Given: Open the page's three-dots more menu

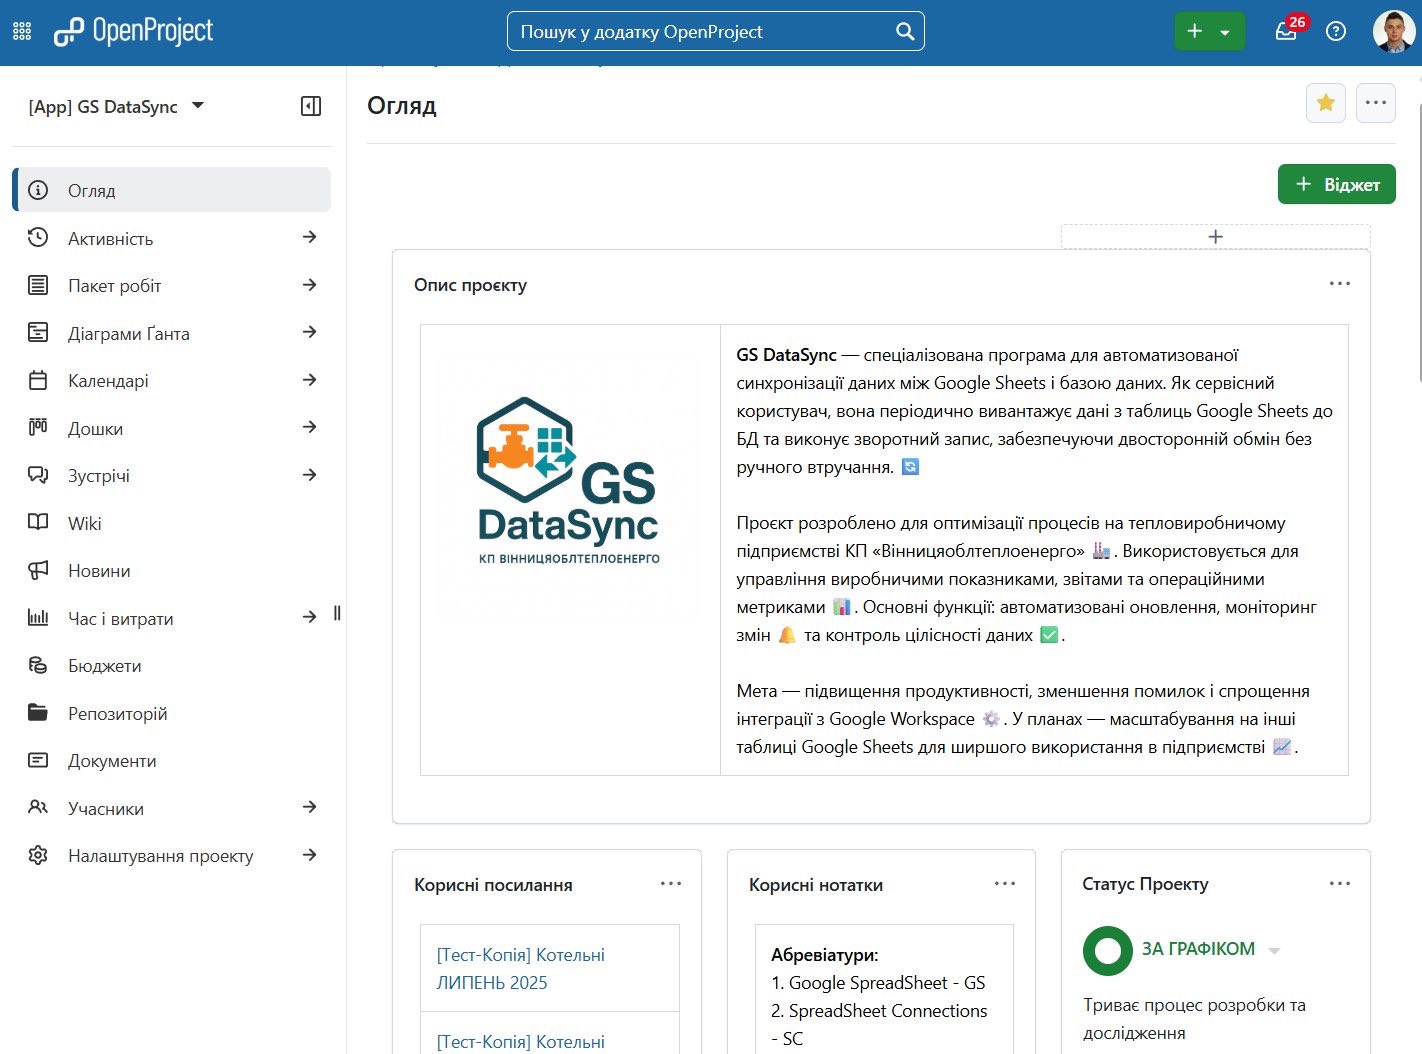Looking at the screenshot, I should [x=1375, y=103].
